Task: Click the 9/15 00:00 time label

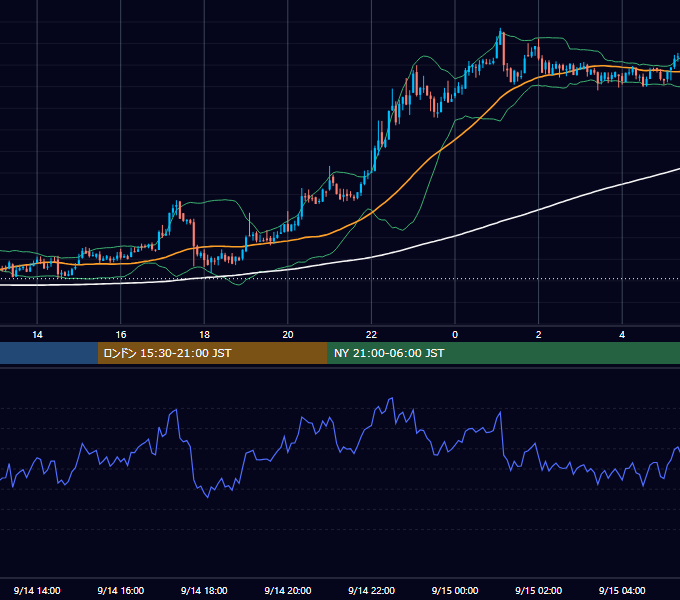Action: (x=455, y=590)
